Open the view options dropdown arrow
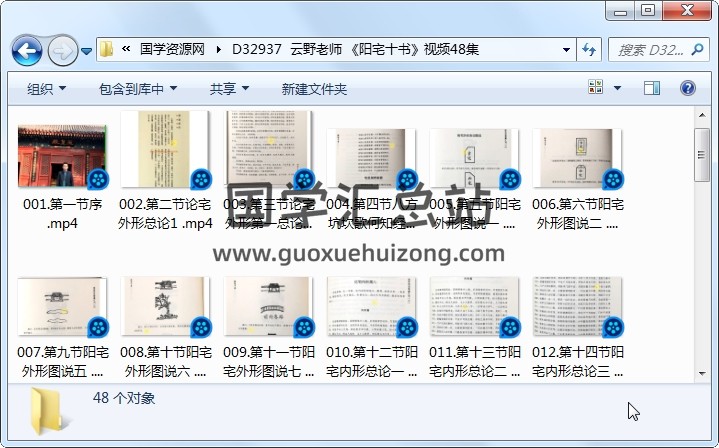Viewport: 719px width, 448px height. point(617,88)
